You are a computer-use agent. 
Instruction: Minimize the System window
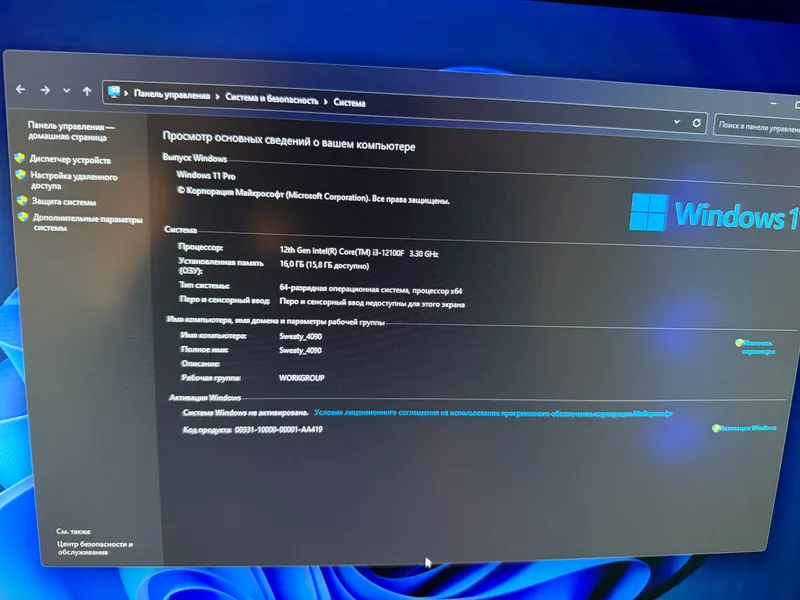point(774,104)
